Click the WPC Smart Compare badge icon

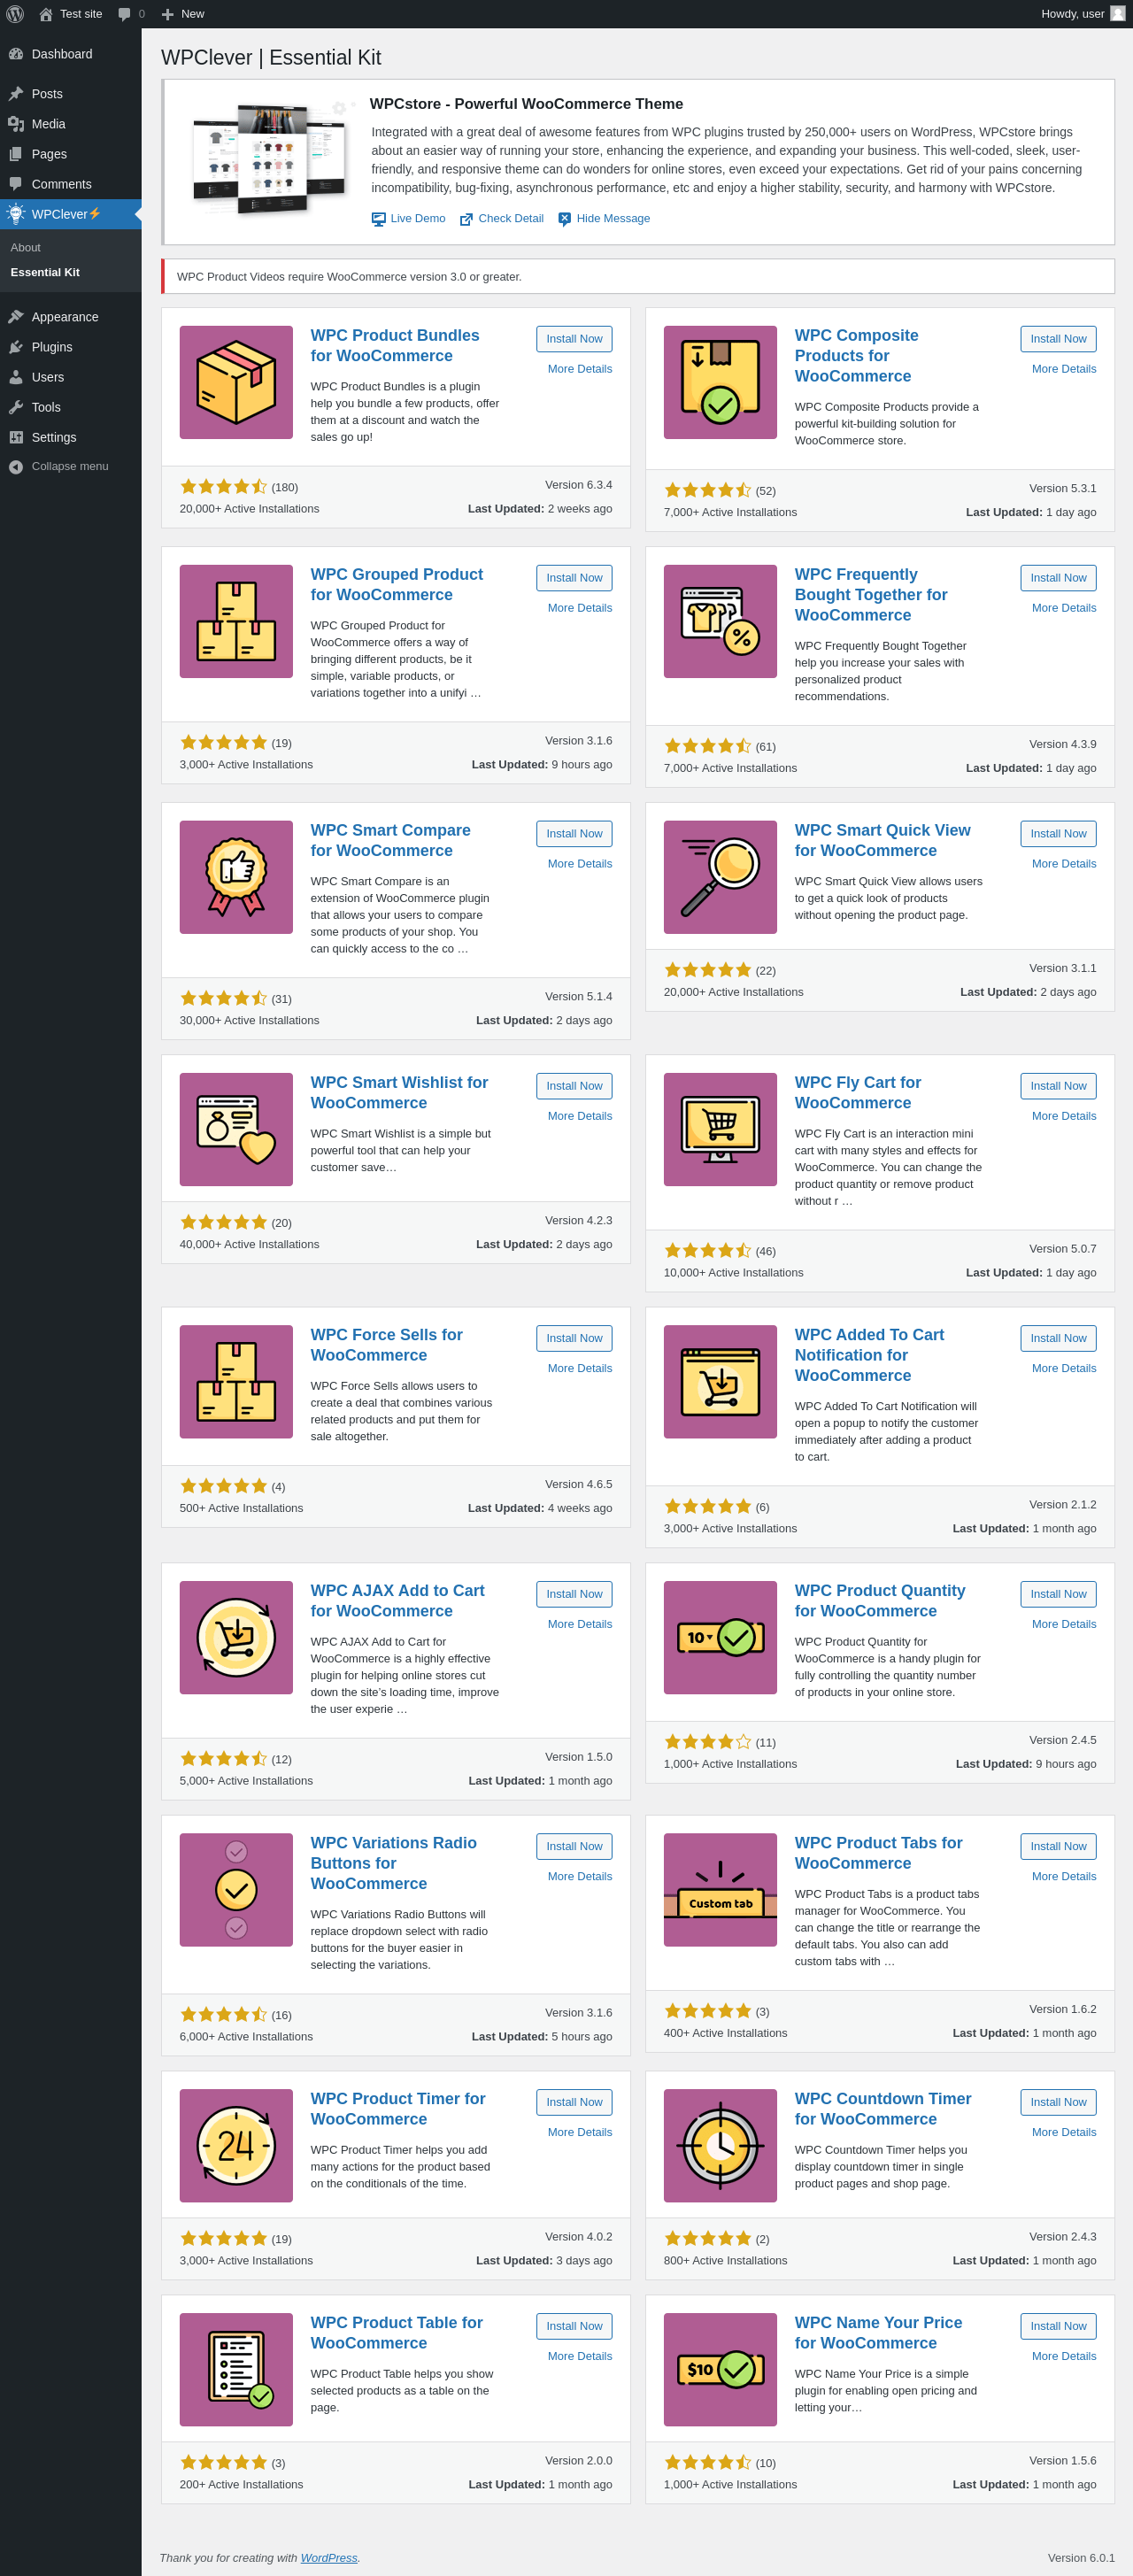pos(236,877)
